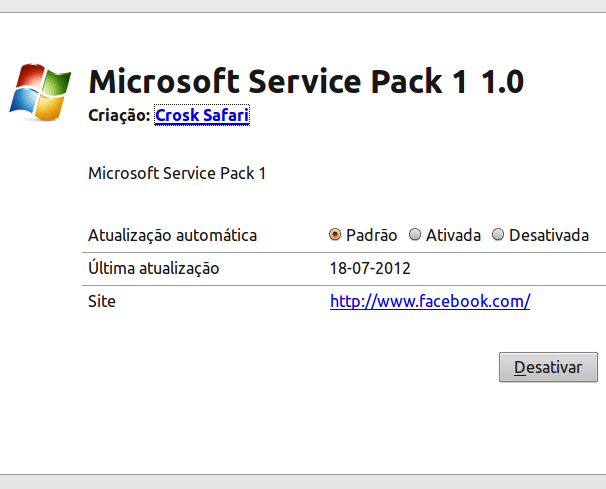Click the Última atualização row label
The height and width of the screenshot is (489, 606).
(x=153, y=268)
